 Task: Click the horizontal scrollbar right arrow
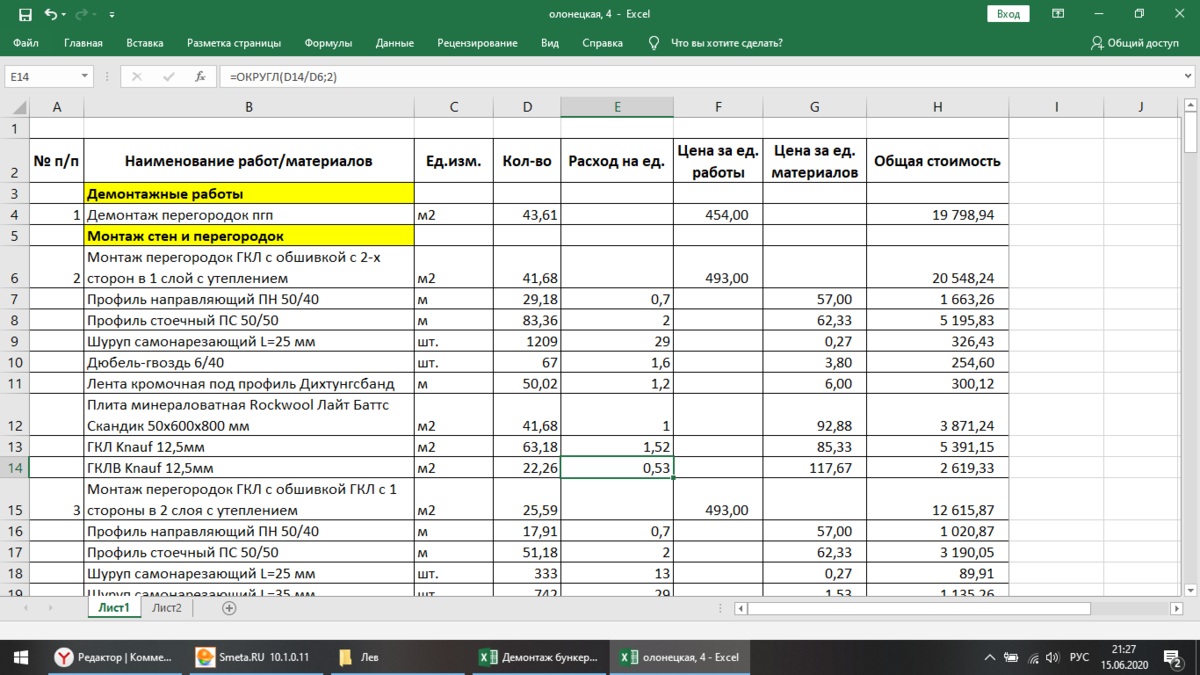click(1178, 608)
